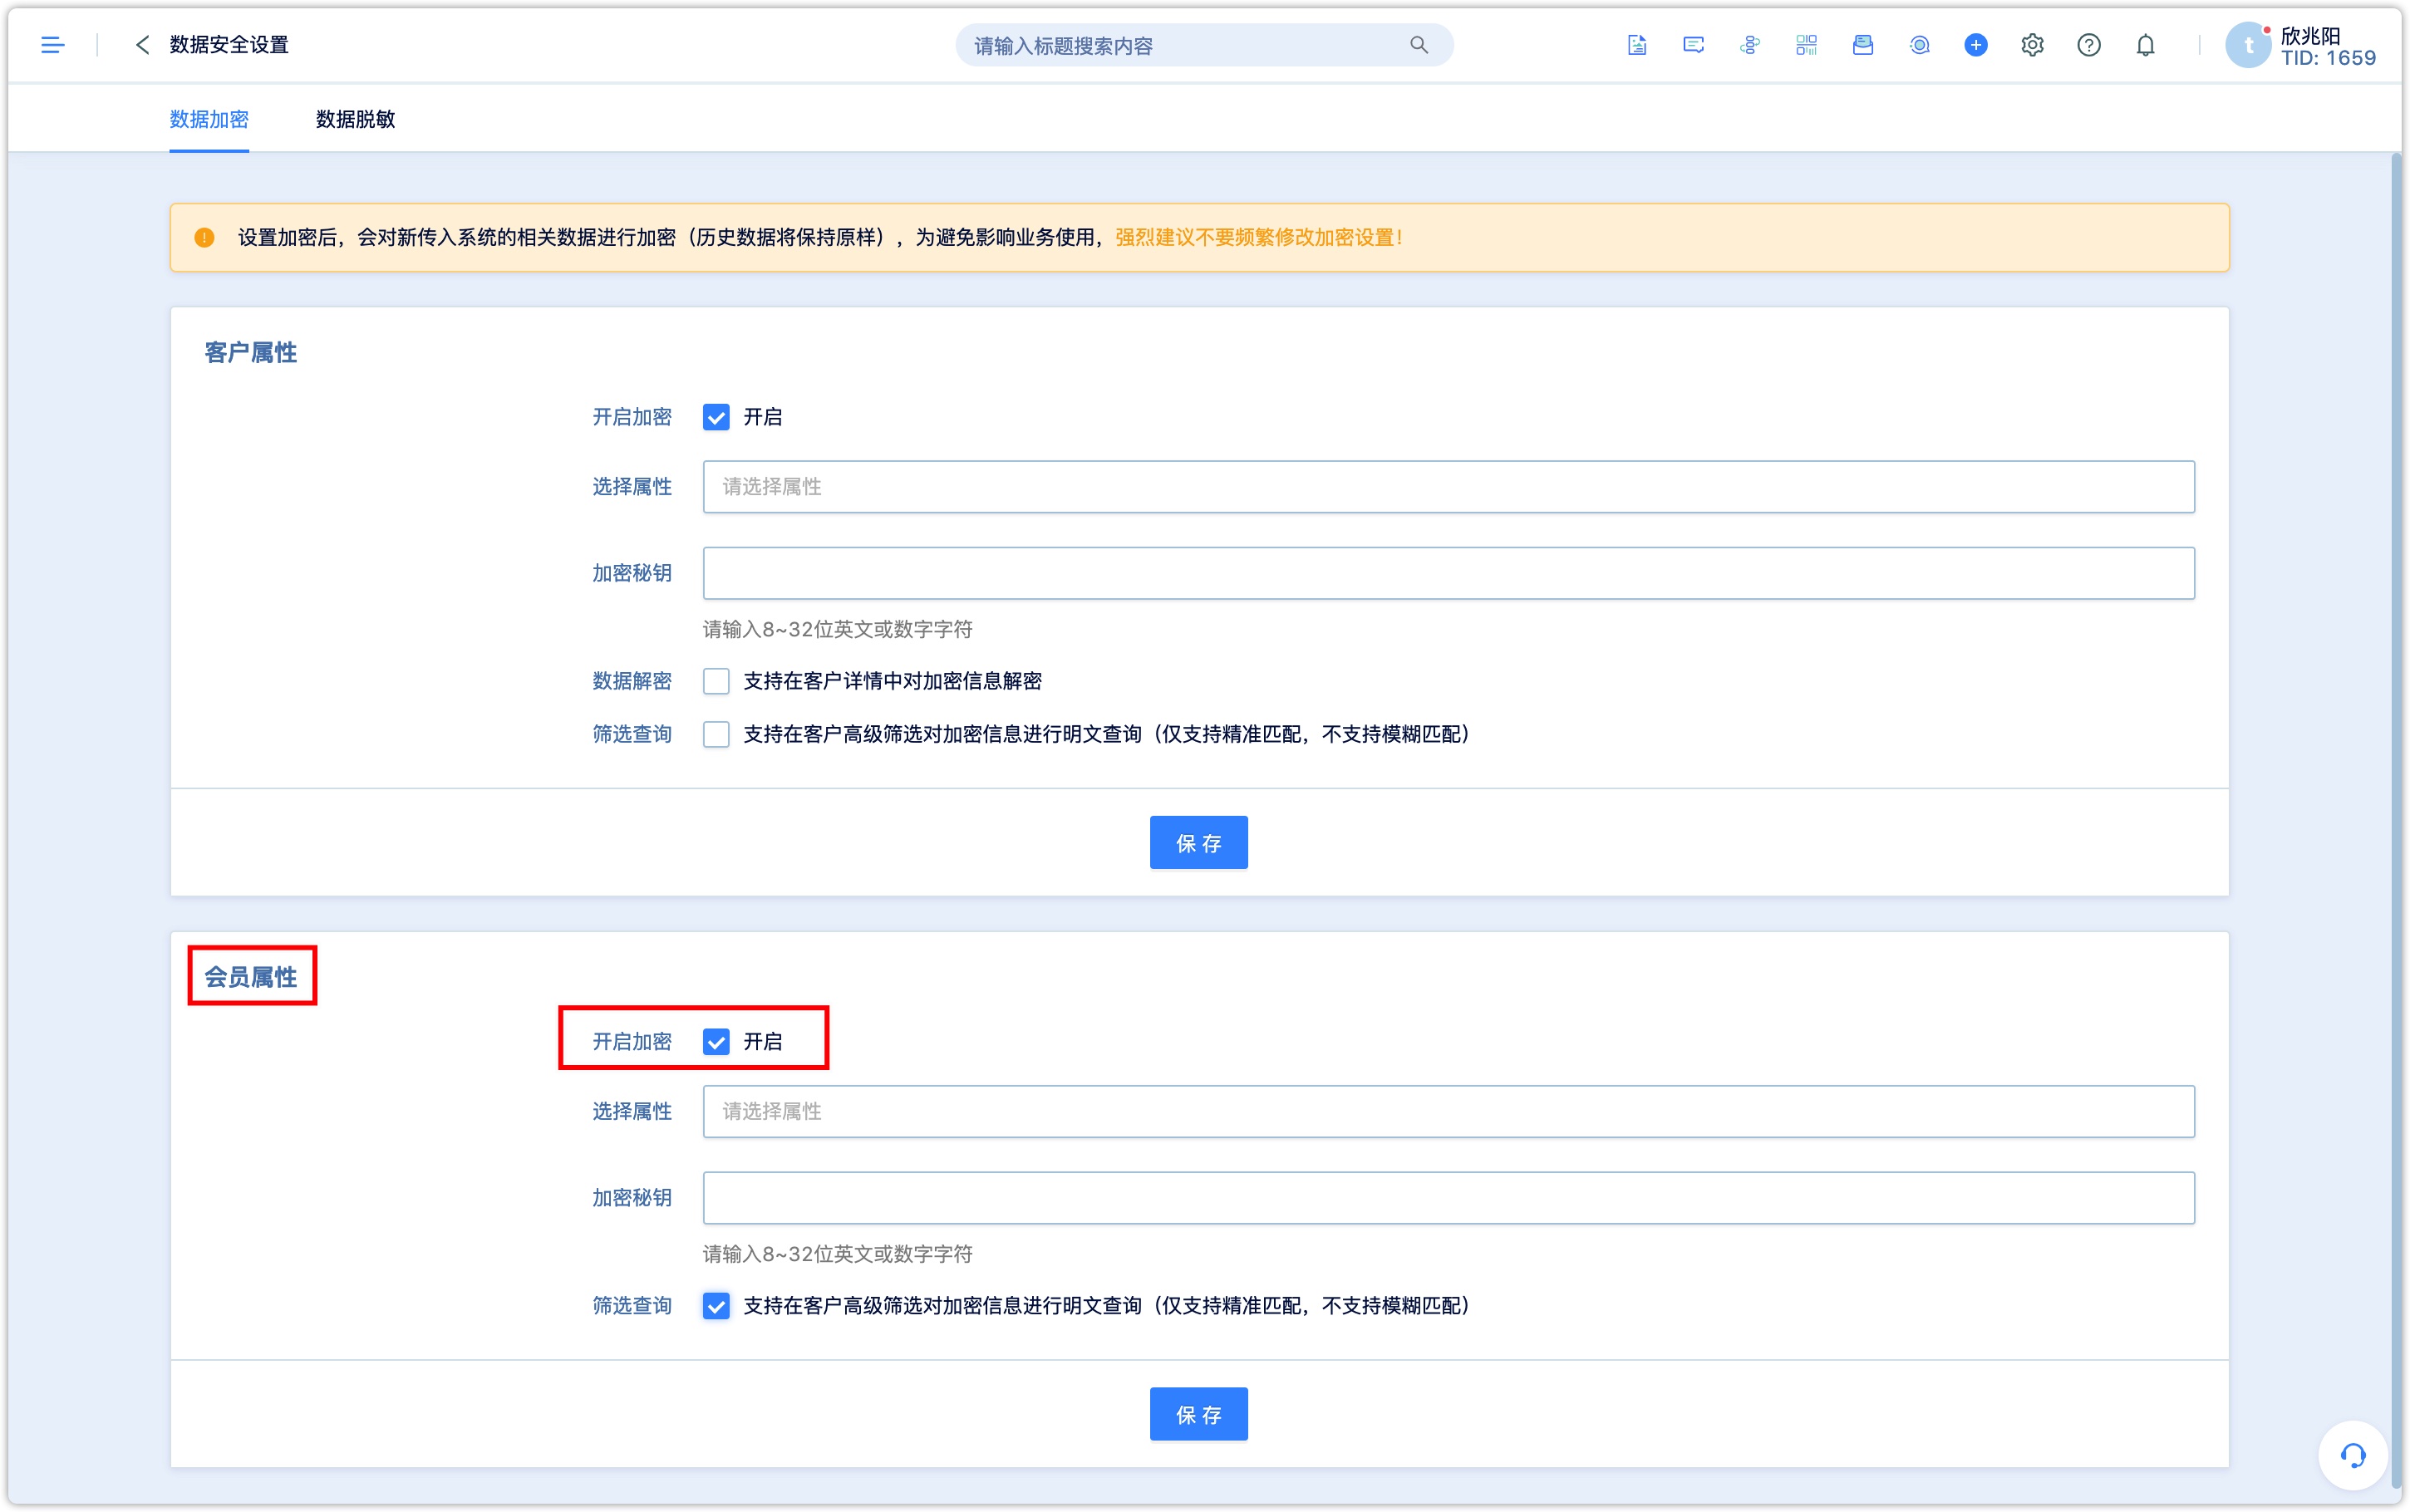The width and height of the screenshot is (2410, 1512).
Task: Click 请输入8~32位 hint in 客户属性
Action: (x=838, y=629)
